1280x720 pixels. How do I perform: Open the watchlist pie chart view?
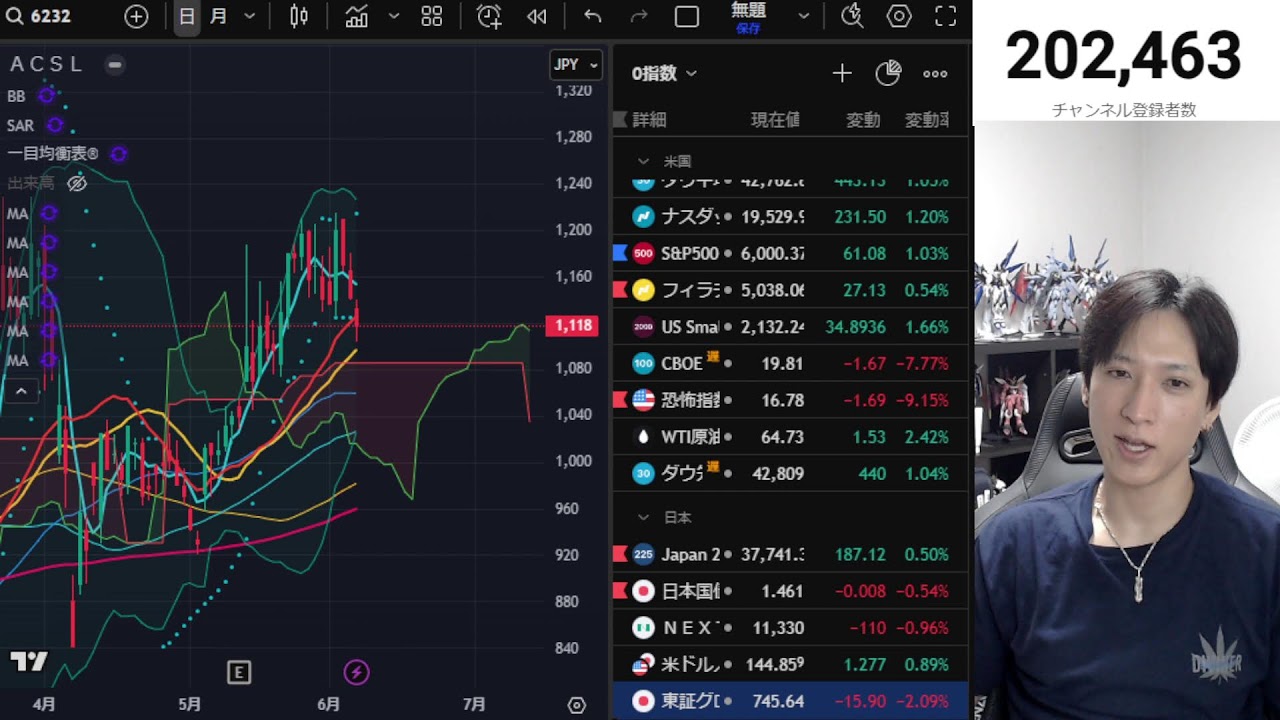click(888, 73)
